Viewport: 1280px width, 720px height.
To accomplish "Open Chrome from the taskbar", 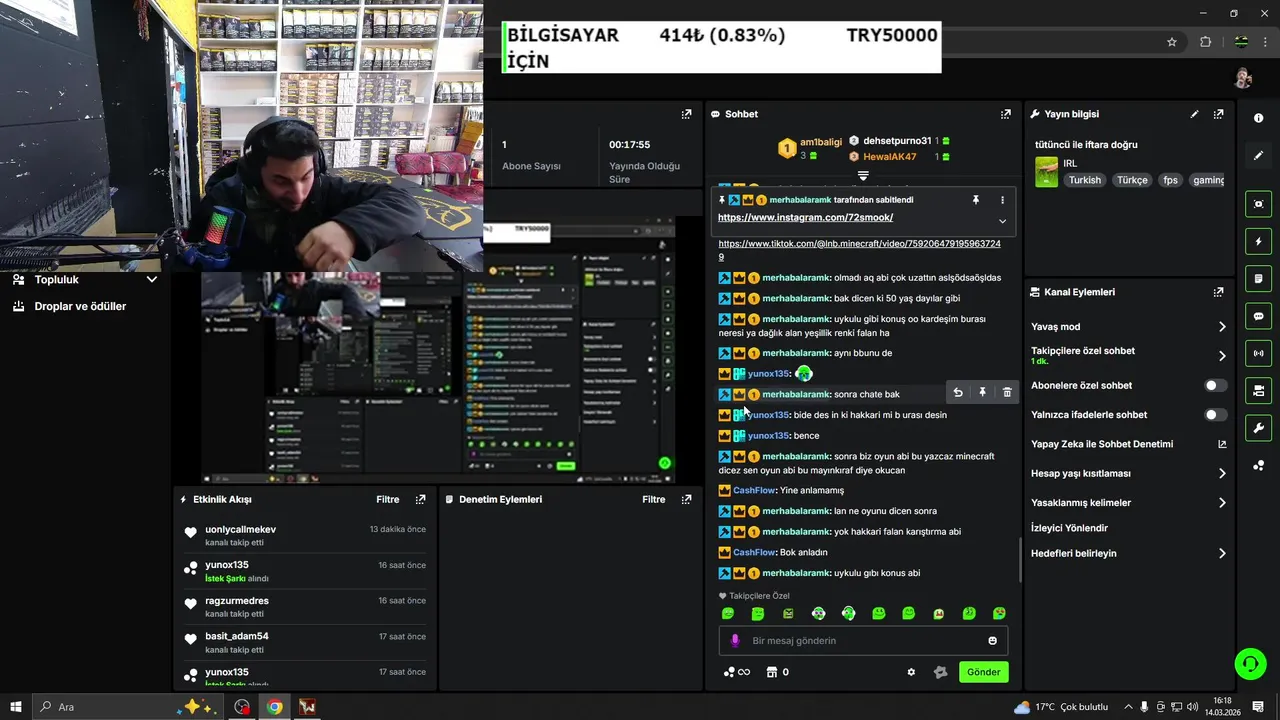I will (274, 707).
